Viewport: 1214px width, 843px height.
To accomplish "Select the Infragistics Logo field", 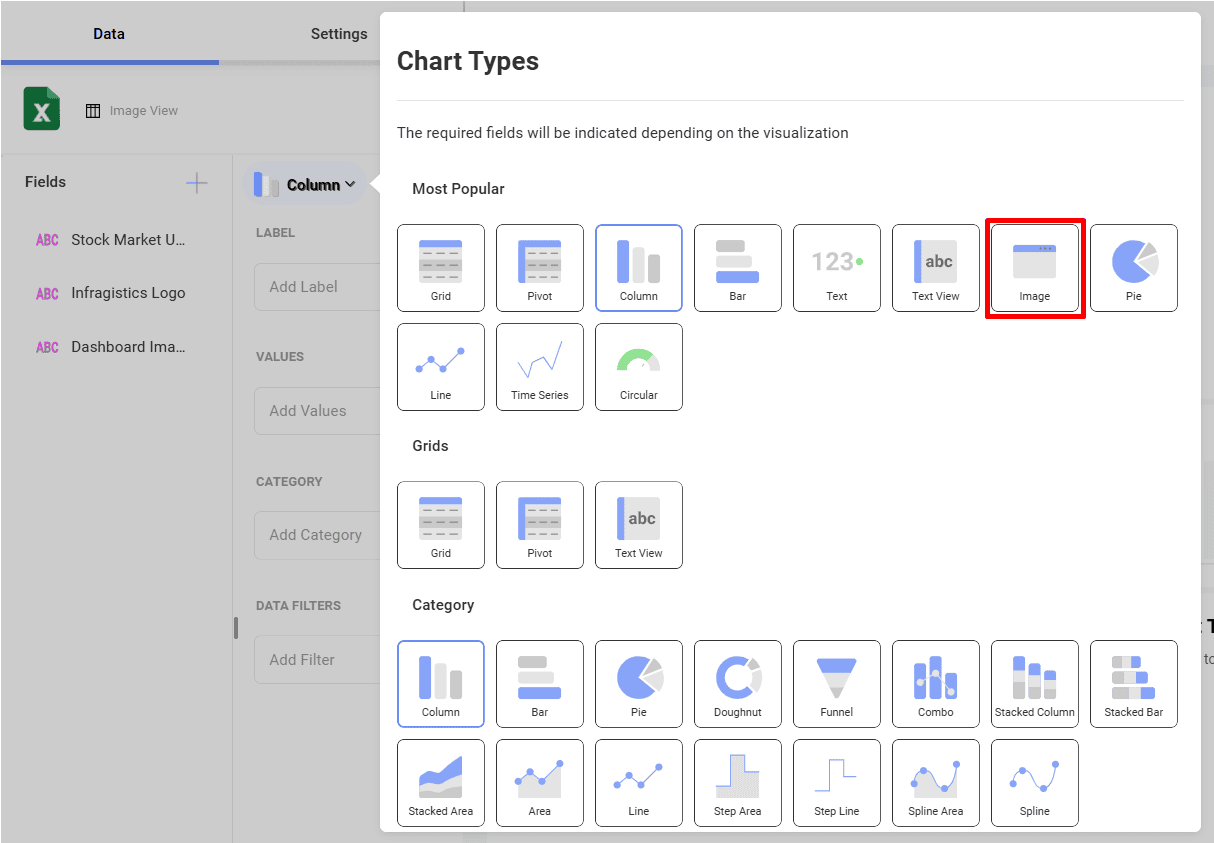I will coord(110,293).
